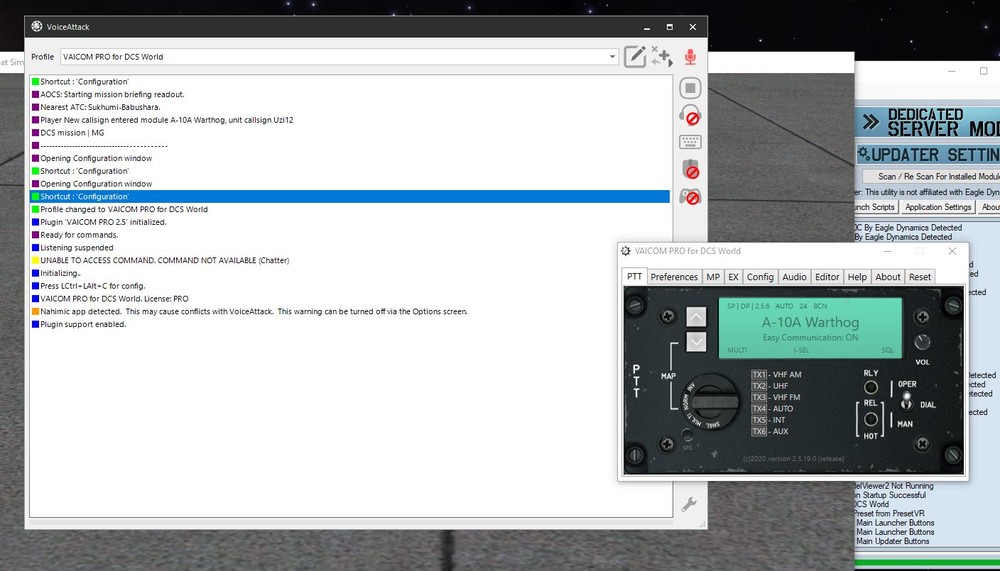The width and height of the screenshot is (1000, 571).
Task: Open the Editor tab
Action: 827,277
